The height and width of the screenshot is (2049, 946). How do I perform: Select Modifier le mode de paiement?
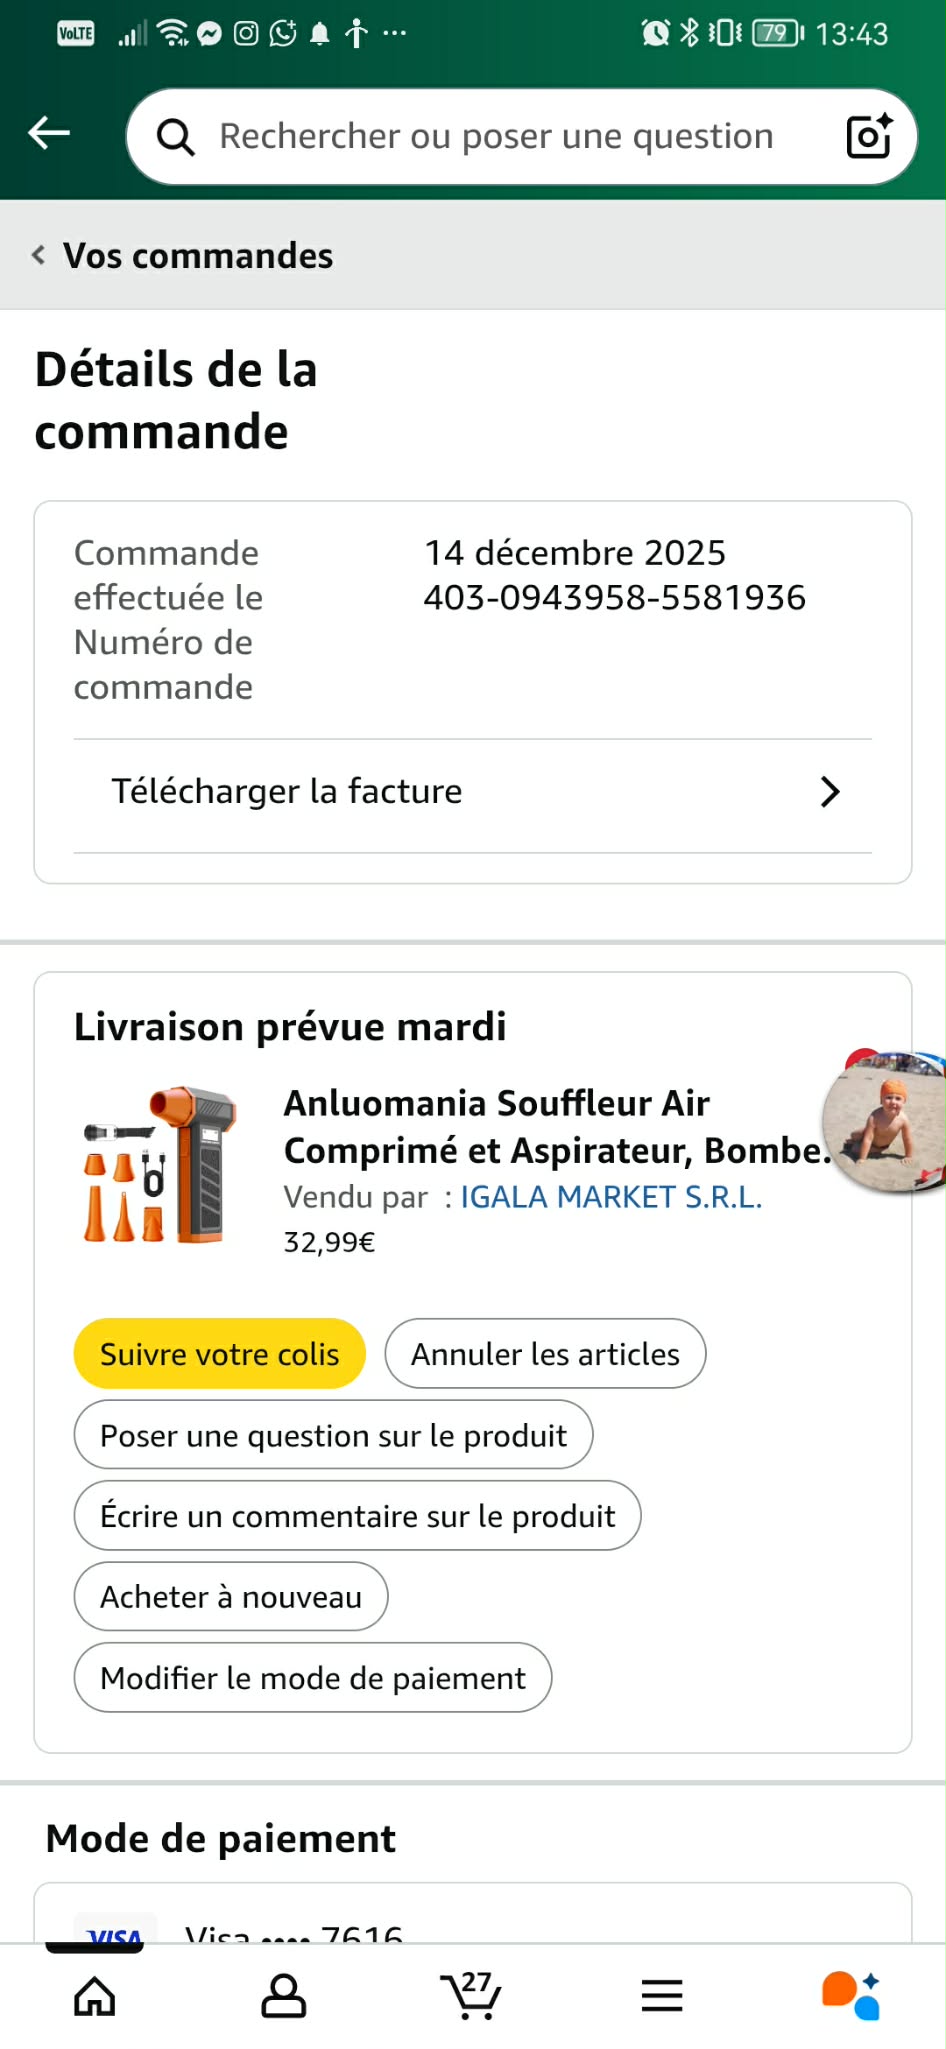313,1678
